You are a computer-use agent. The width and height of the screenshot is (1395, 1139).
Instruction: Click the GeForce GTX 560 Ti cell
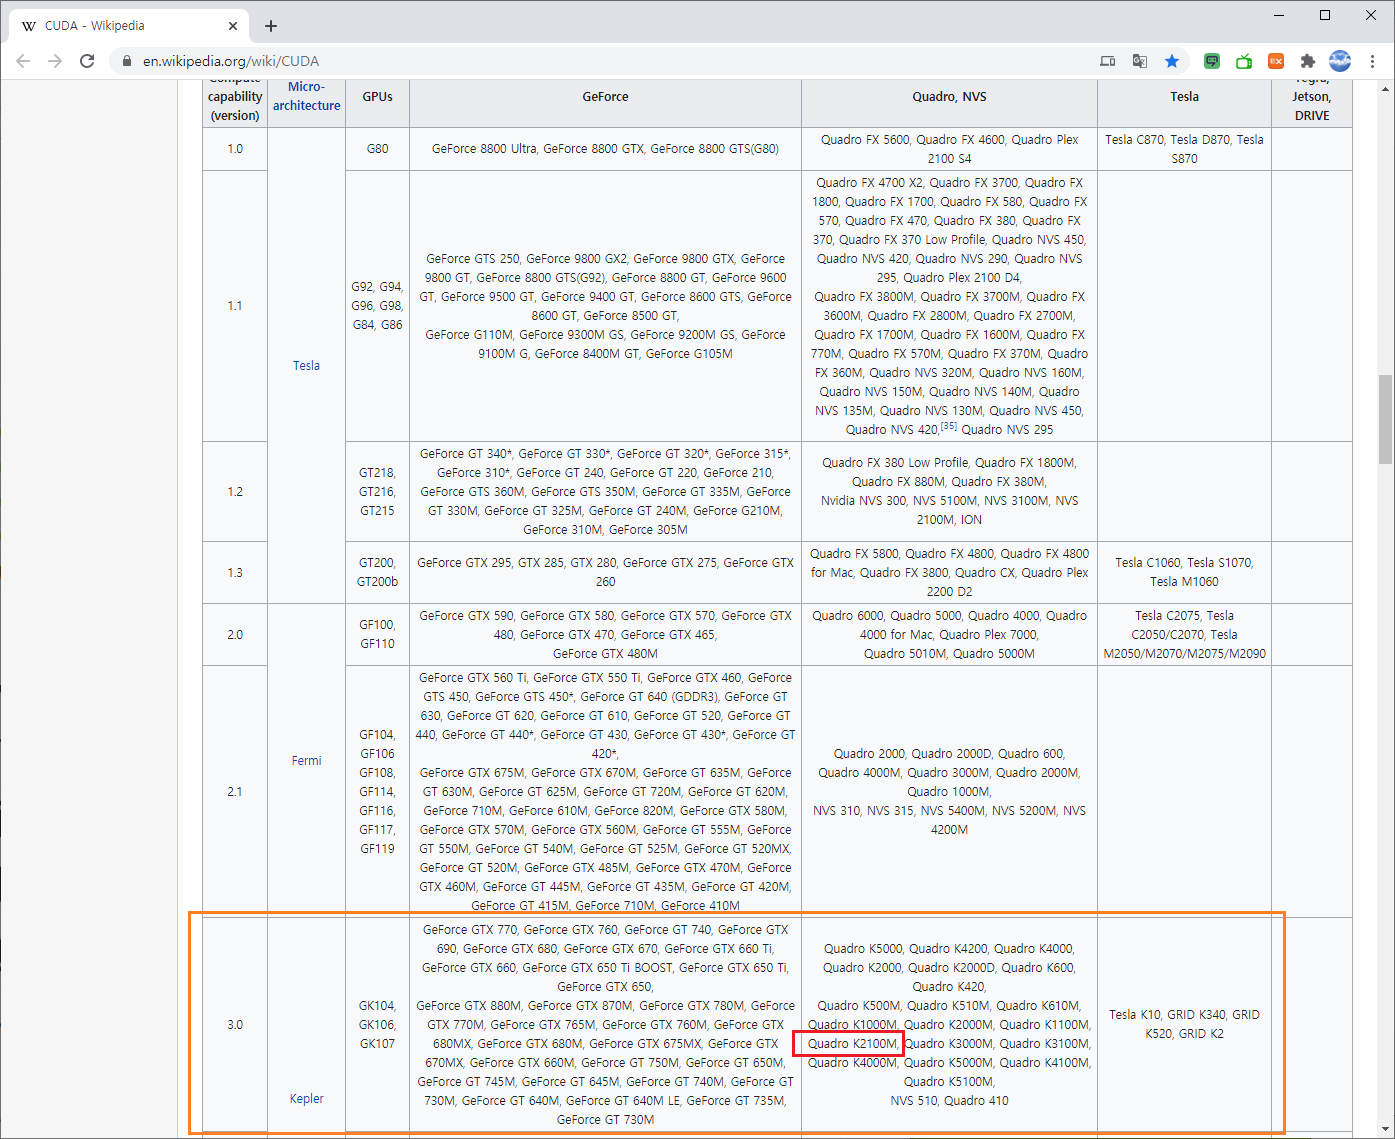[605, 792]
